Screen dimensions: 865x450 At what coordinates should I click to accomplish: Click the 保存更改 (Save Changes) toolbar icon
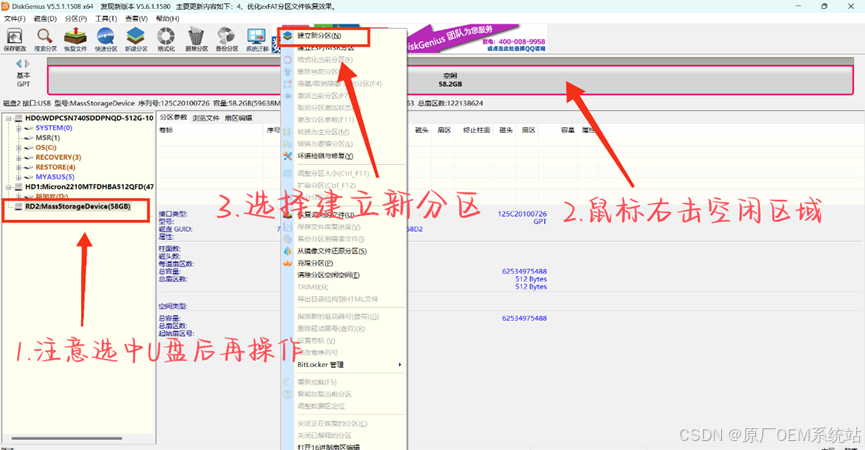click(x=14, y=40)
